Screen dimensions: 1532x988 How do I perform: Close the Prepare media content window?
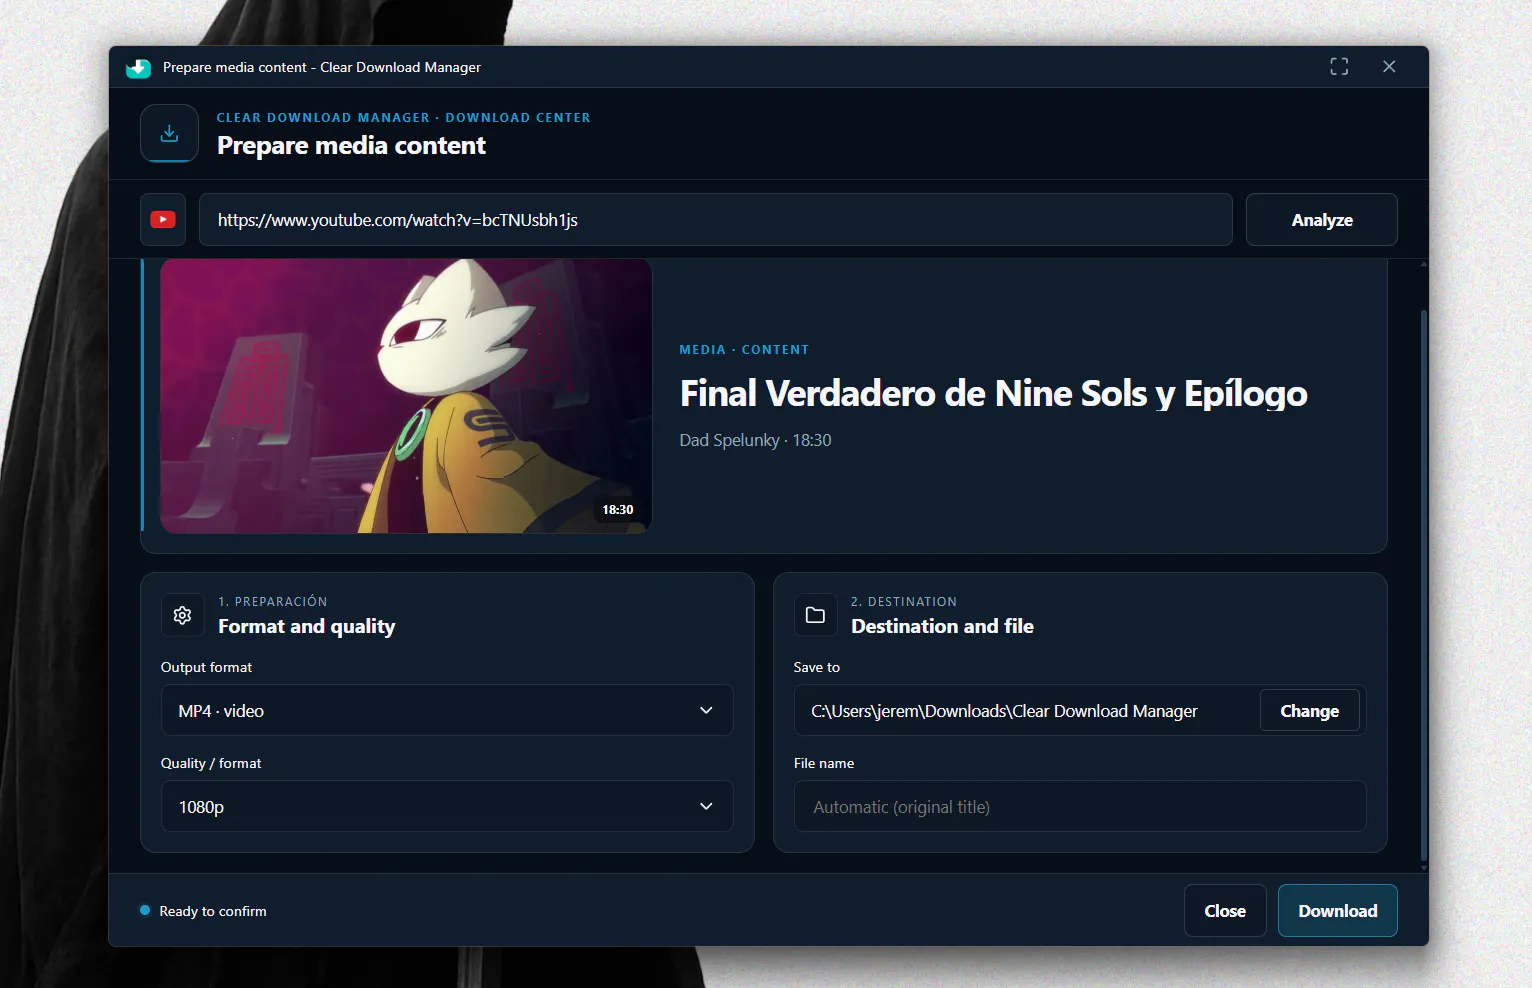click(x=1389, y=67)
